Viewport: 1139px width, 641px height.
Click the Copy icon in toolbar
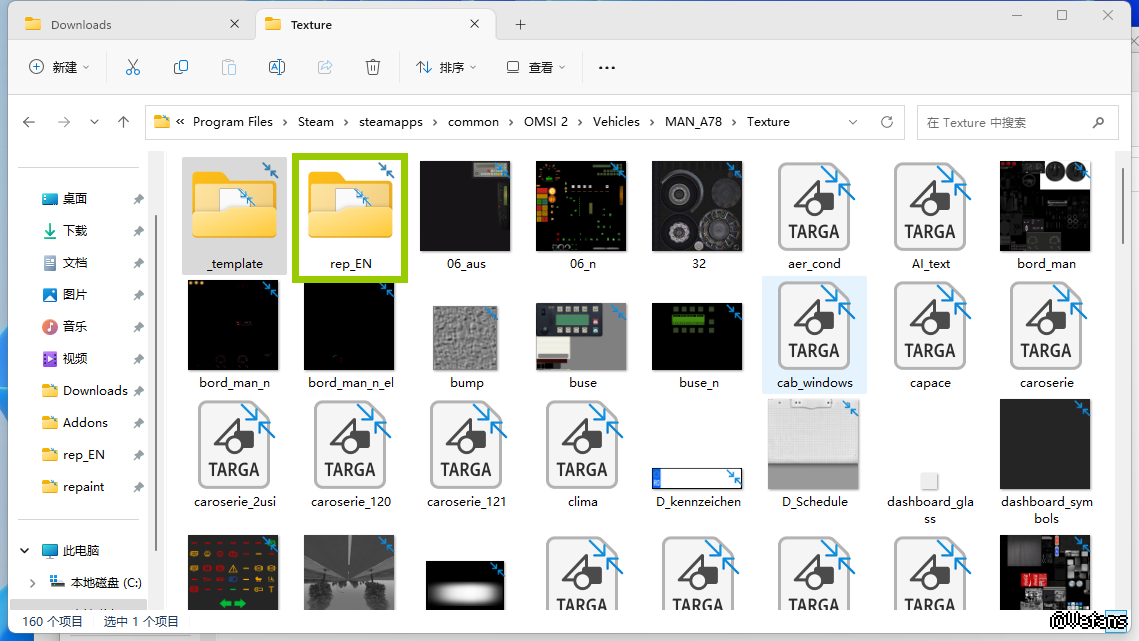pyautogui.click(x=181, y=67)
